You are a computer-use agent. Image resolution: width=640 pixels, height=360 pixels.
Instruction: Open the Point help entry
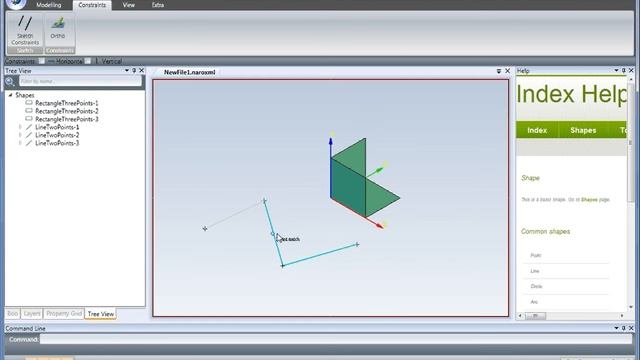[x=536, y=256]
